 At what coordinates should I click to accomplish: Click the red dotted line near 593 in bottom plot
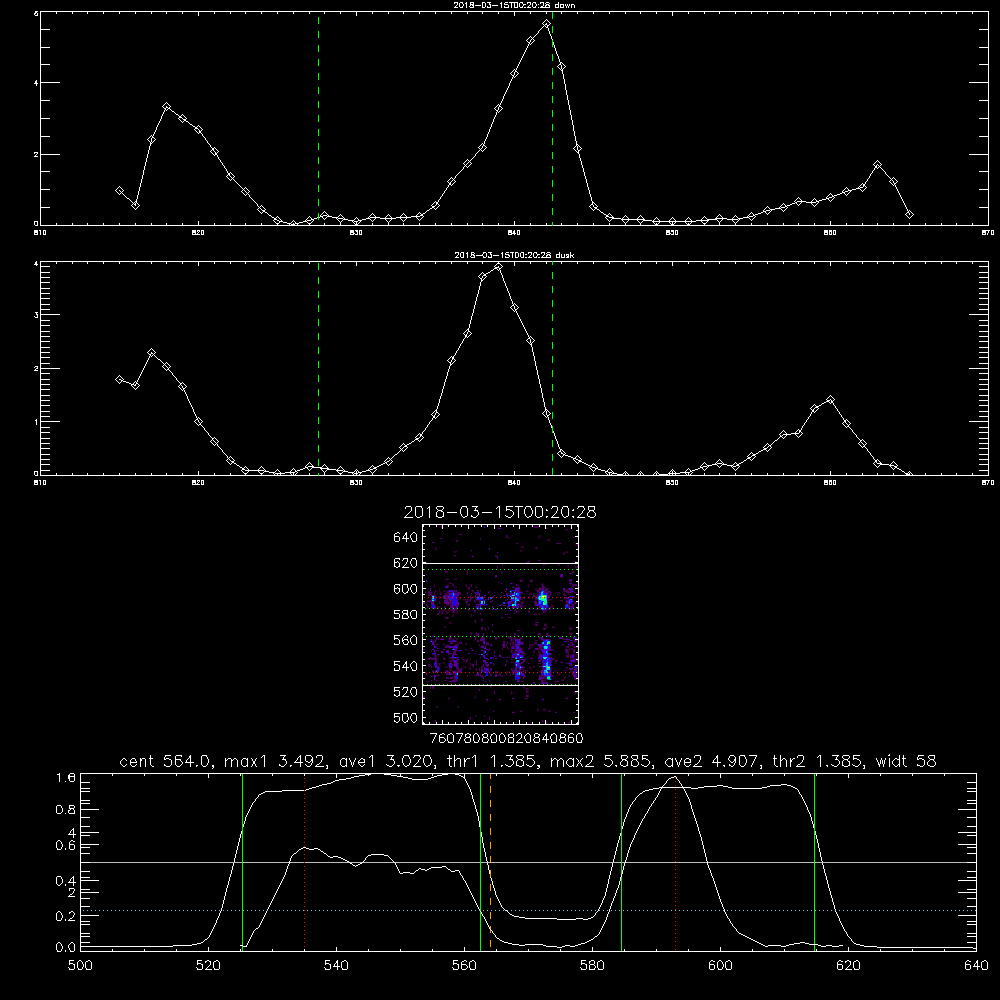pos(675,861)
